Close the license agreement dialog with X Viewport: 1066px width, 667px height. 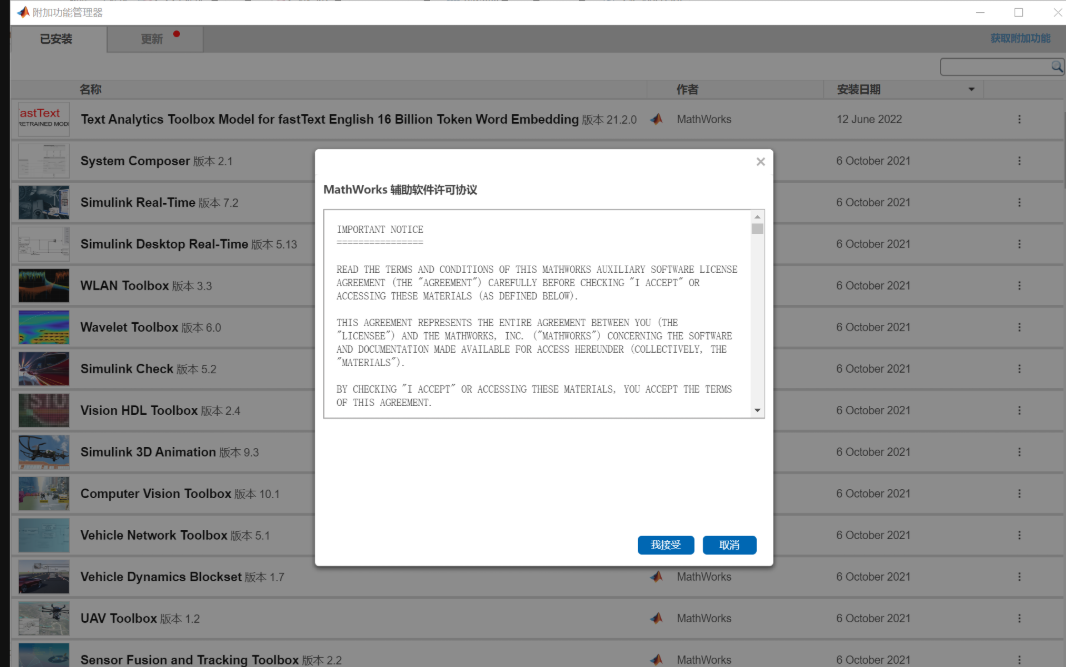pyautogui.click(x=761, y=162)
